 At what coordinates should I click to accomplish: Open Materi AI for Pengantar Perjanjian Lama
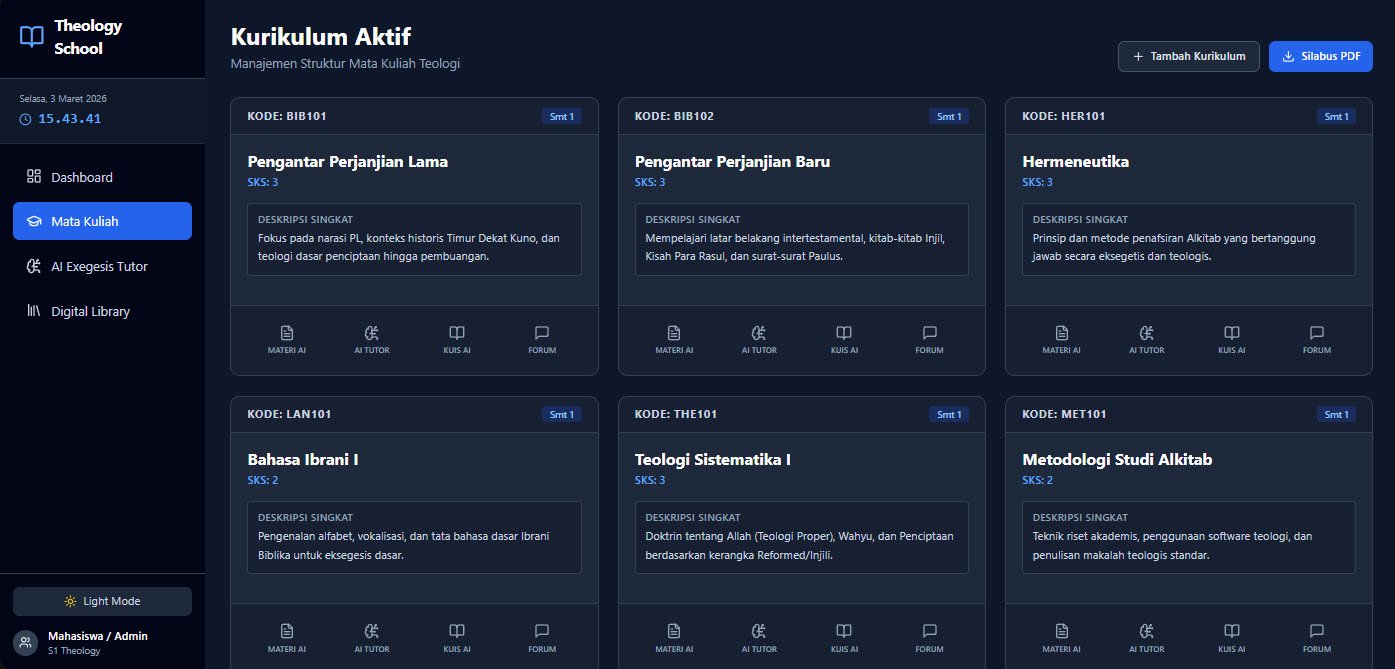pos(286,340)
